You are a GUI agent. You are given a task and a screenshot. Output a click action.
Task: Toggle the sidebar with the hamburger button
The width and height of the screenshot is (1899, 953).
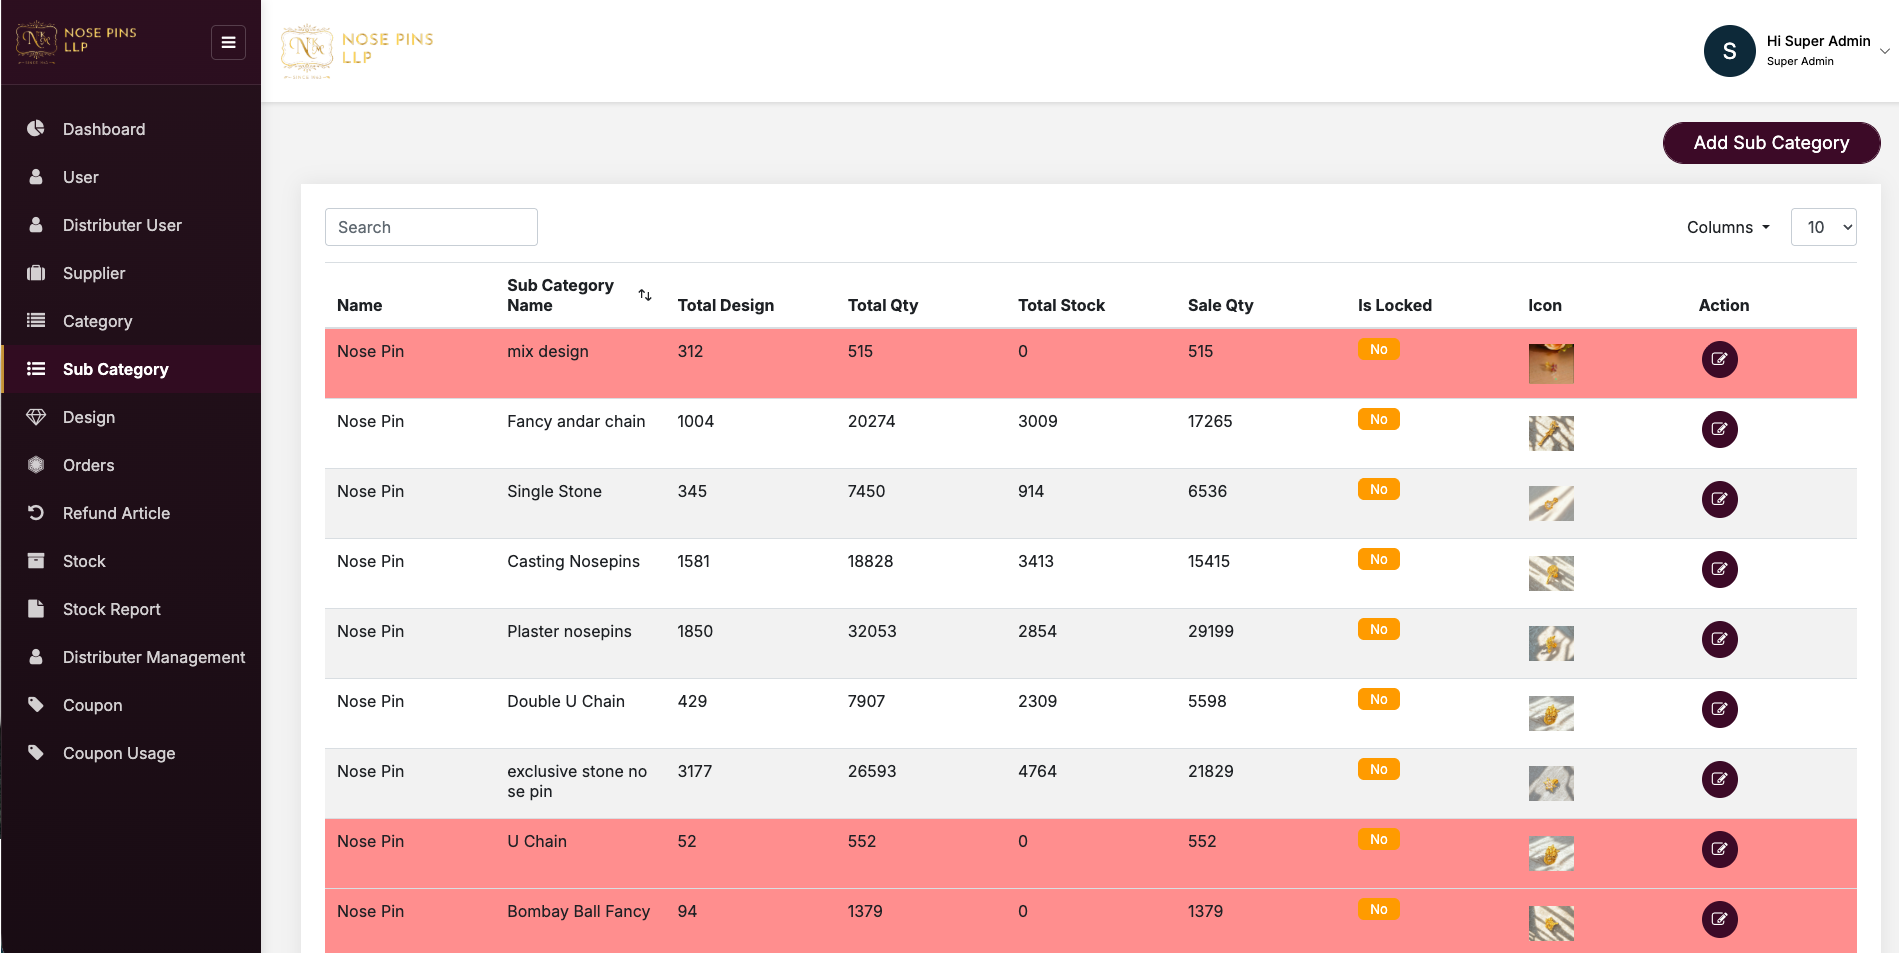click(x=228, y=42)
